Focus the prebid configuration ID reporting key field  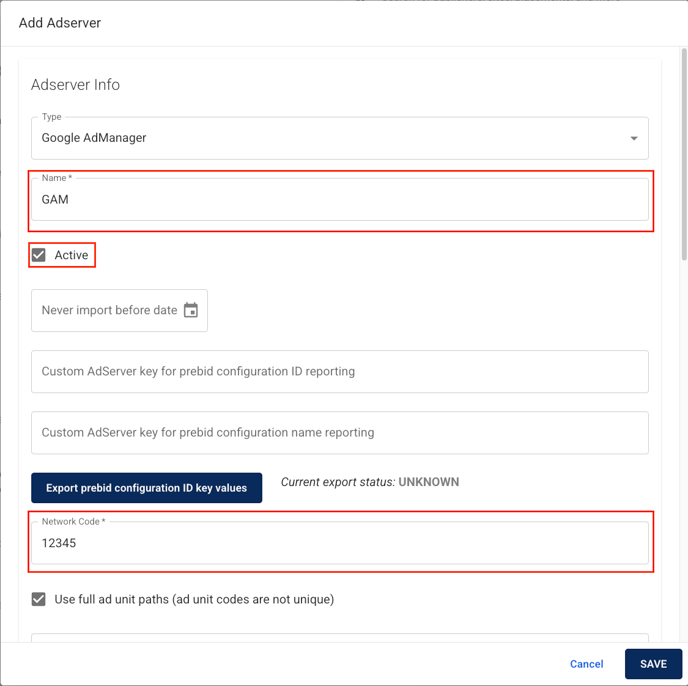(340, 371)
